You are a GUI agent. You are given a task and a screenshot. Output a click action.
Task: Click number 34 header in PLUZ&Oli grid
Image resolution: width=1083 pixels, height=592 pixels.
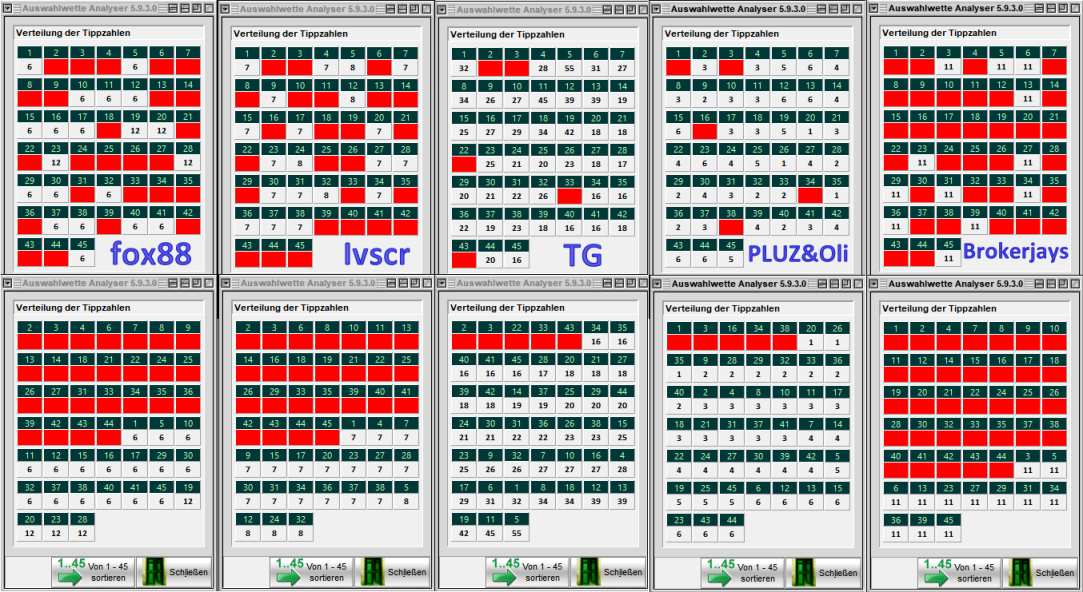(810, 181)
